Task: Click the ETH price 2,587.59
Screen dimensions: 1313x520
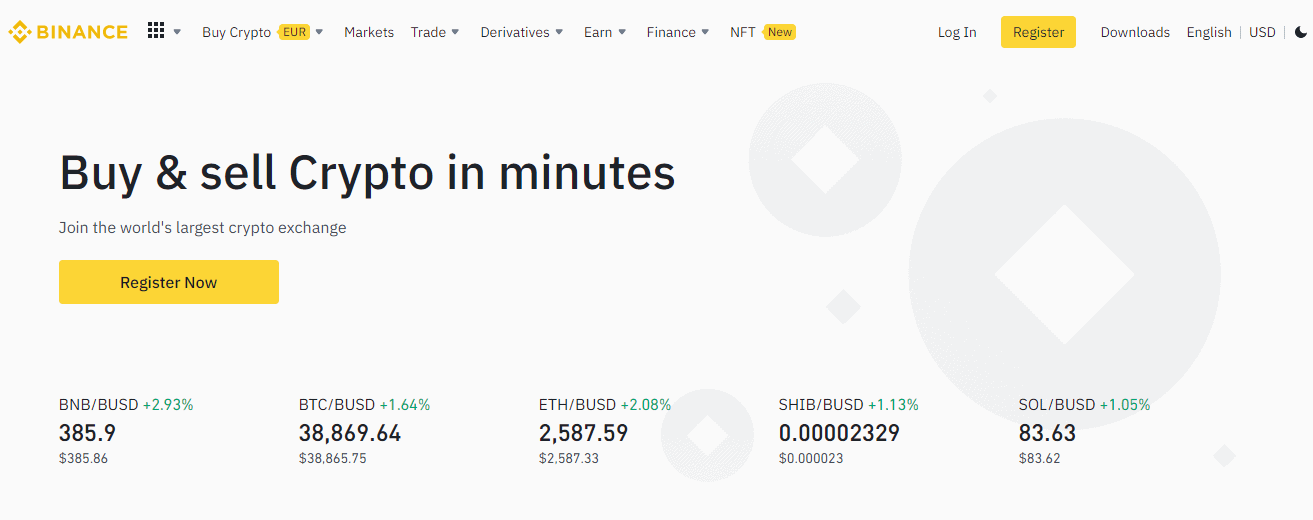Action: pos(584,433)
